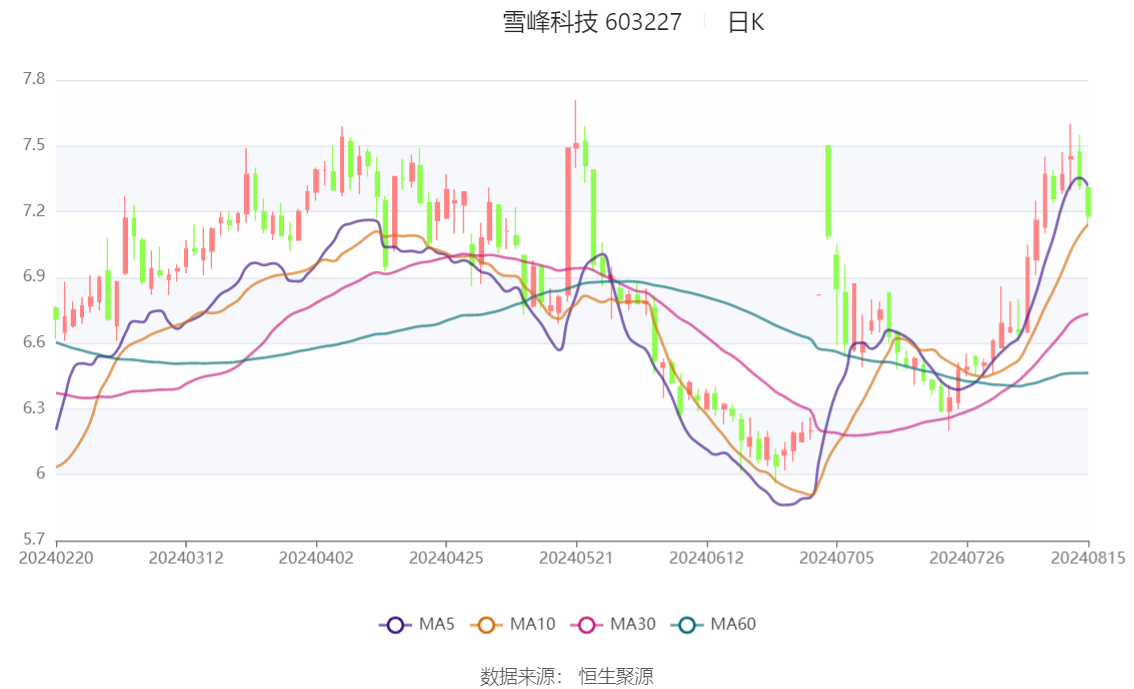Toggle the MA5 legend series
The height and width of the screenshot is (689, 1134).
click(417, 625)
